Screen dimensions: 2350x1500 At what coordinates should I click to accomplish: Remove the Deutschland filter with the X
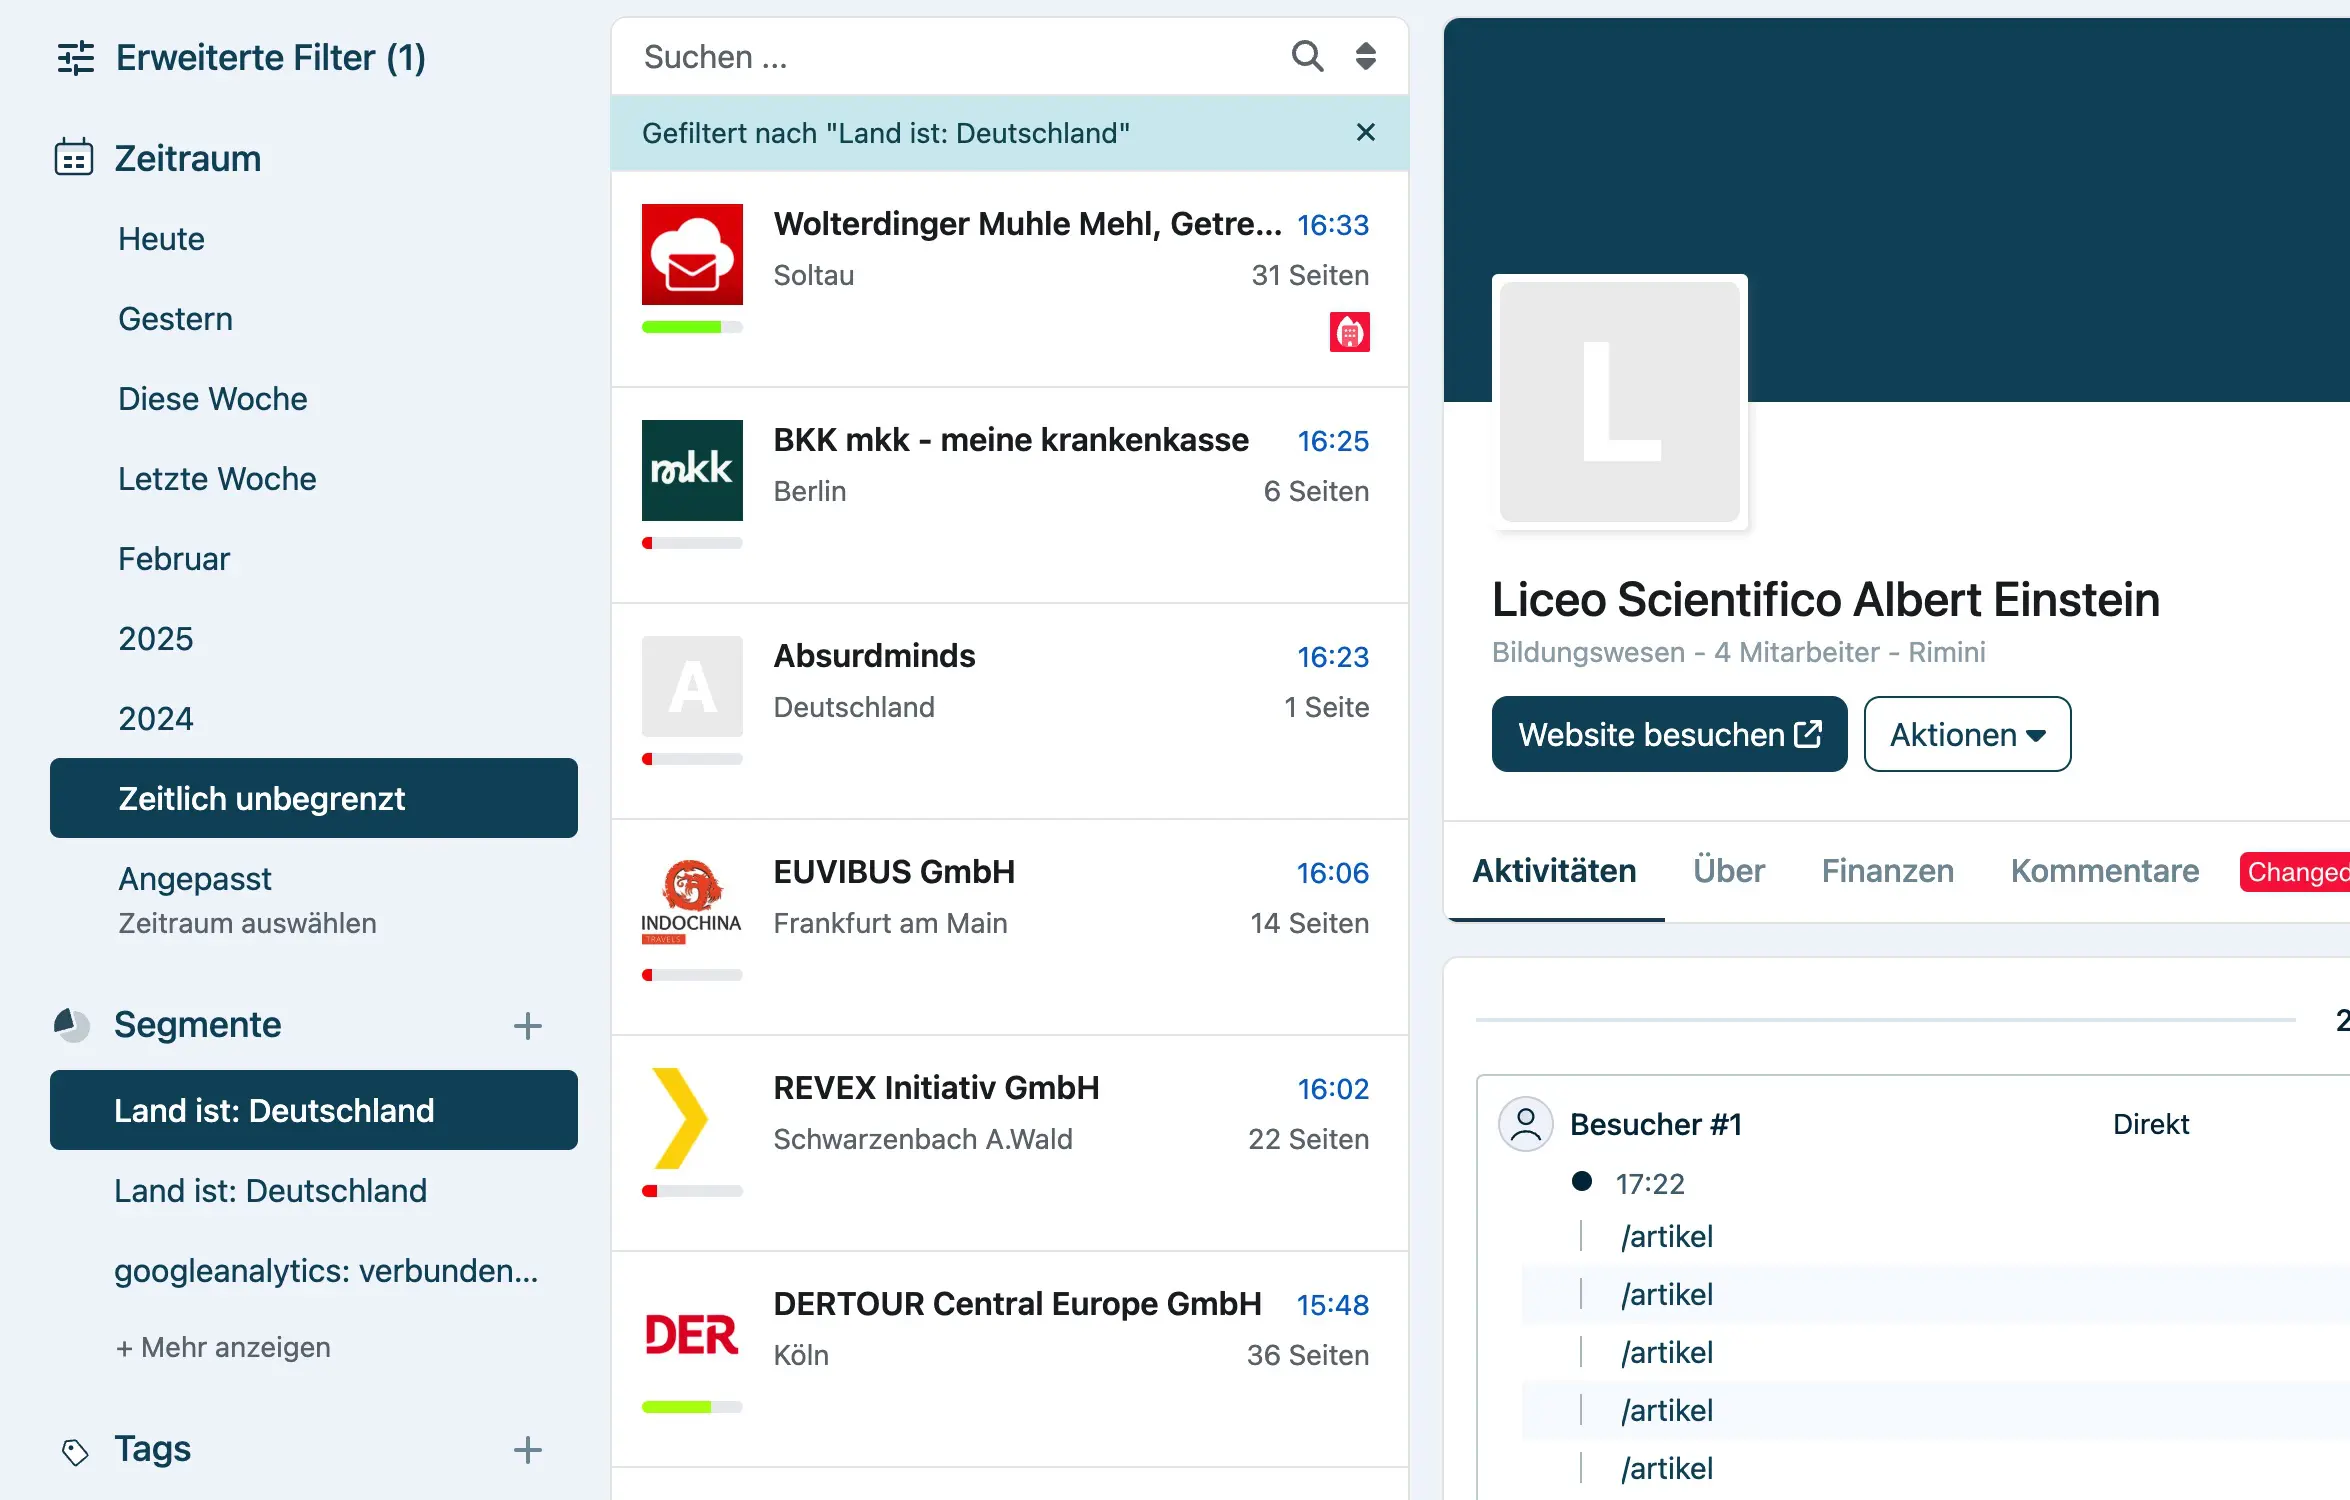[1366, 131]
